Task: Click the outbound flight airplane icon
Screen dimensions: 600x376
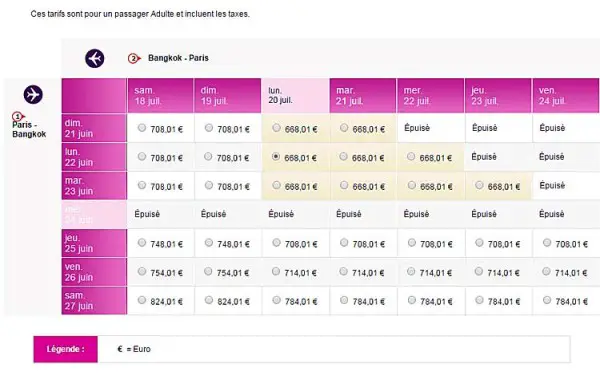Action: pyautogui.click(x=33, y=94)
